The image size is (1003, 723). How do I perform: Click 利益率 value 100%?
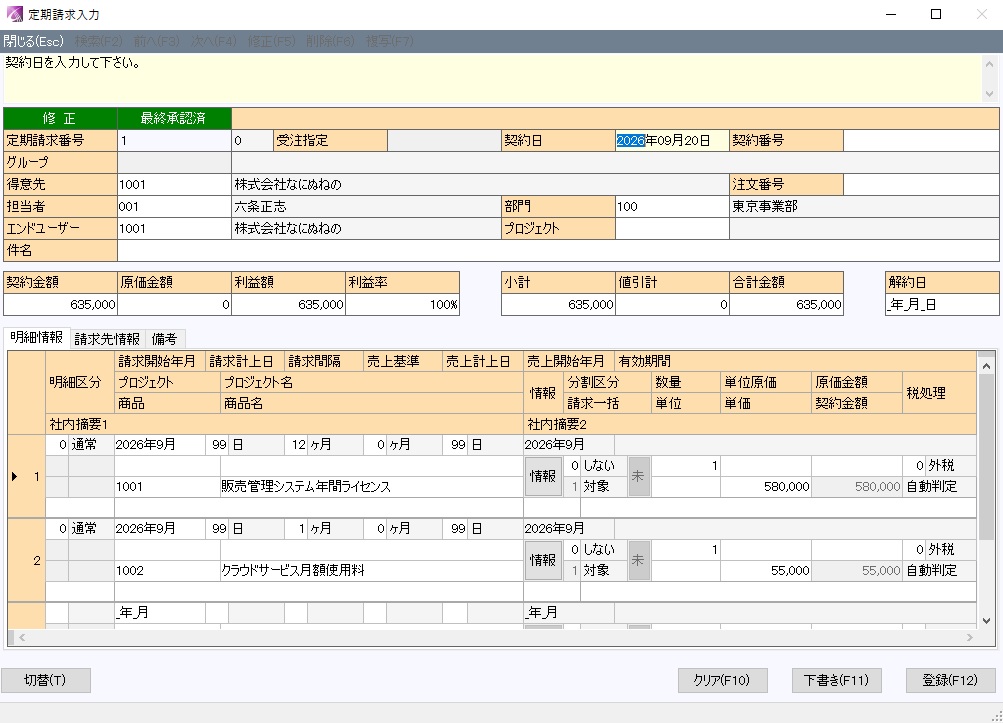pyautogui.click(x=402, y=305)
